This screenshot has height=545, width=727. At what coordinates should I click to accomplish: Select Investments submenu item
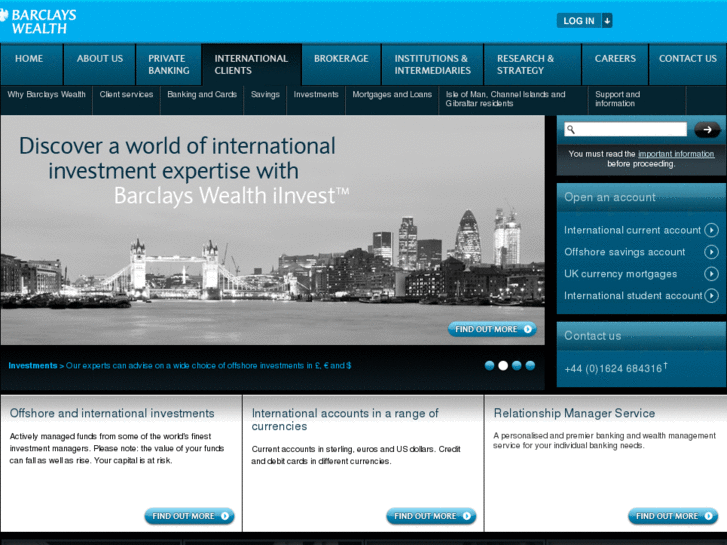point(316,95)
